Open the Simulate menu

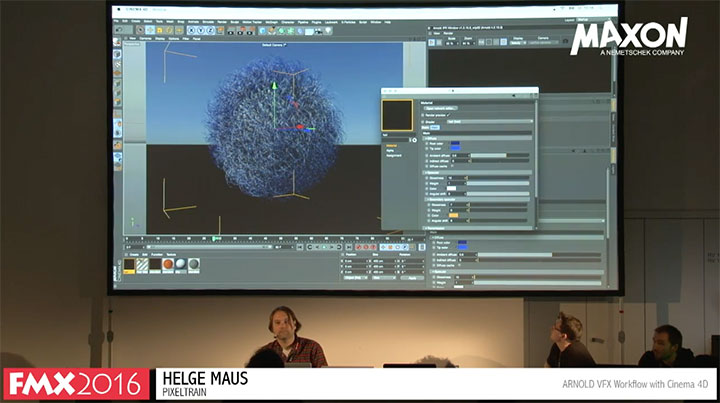208,22
